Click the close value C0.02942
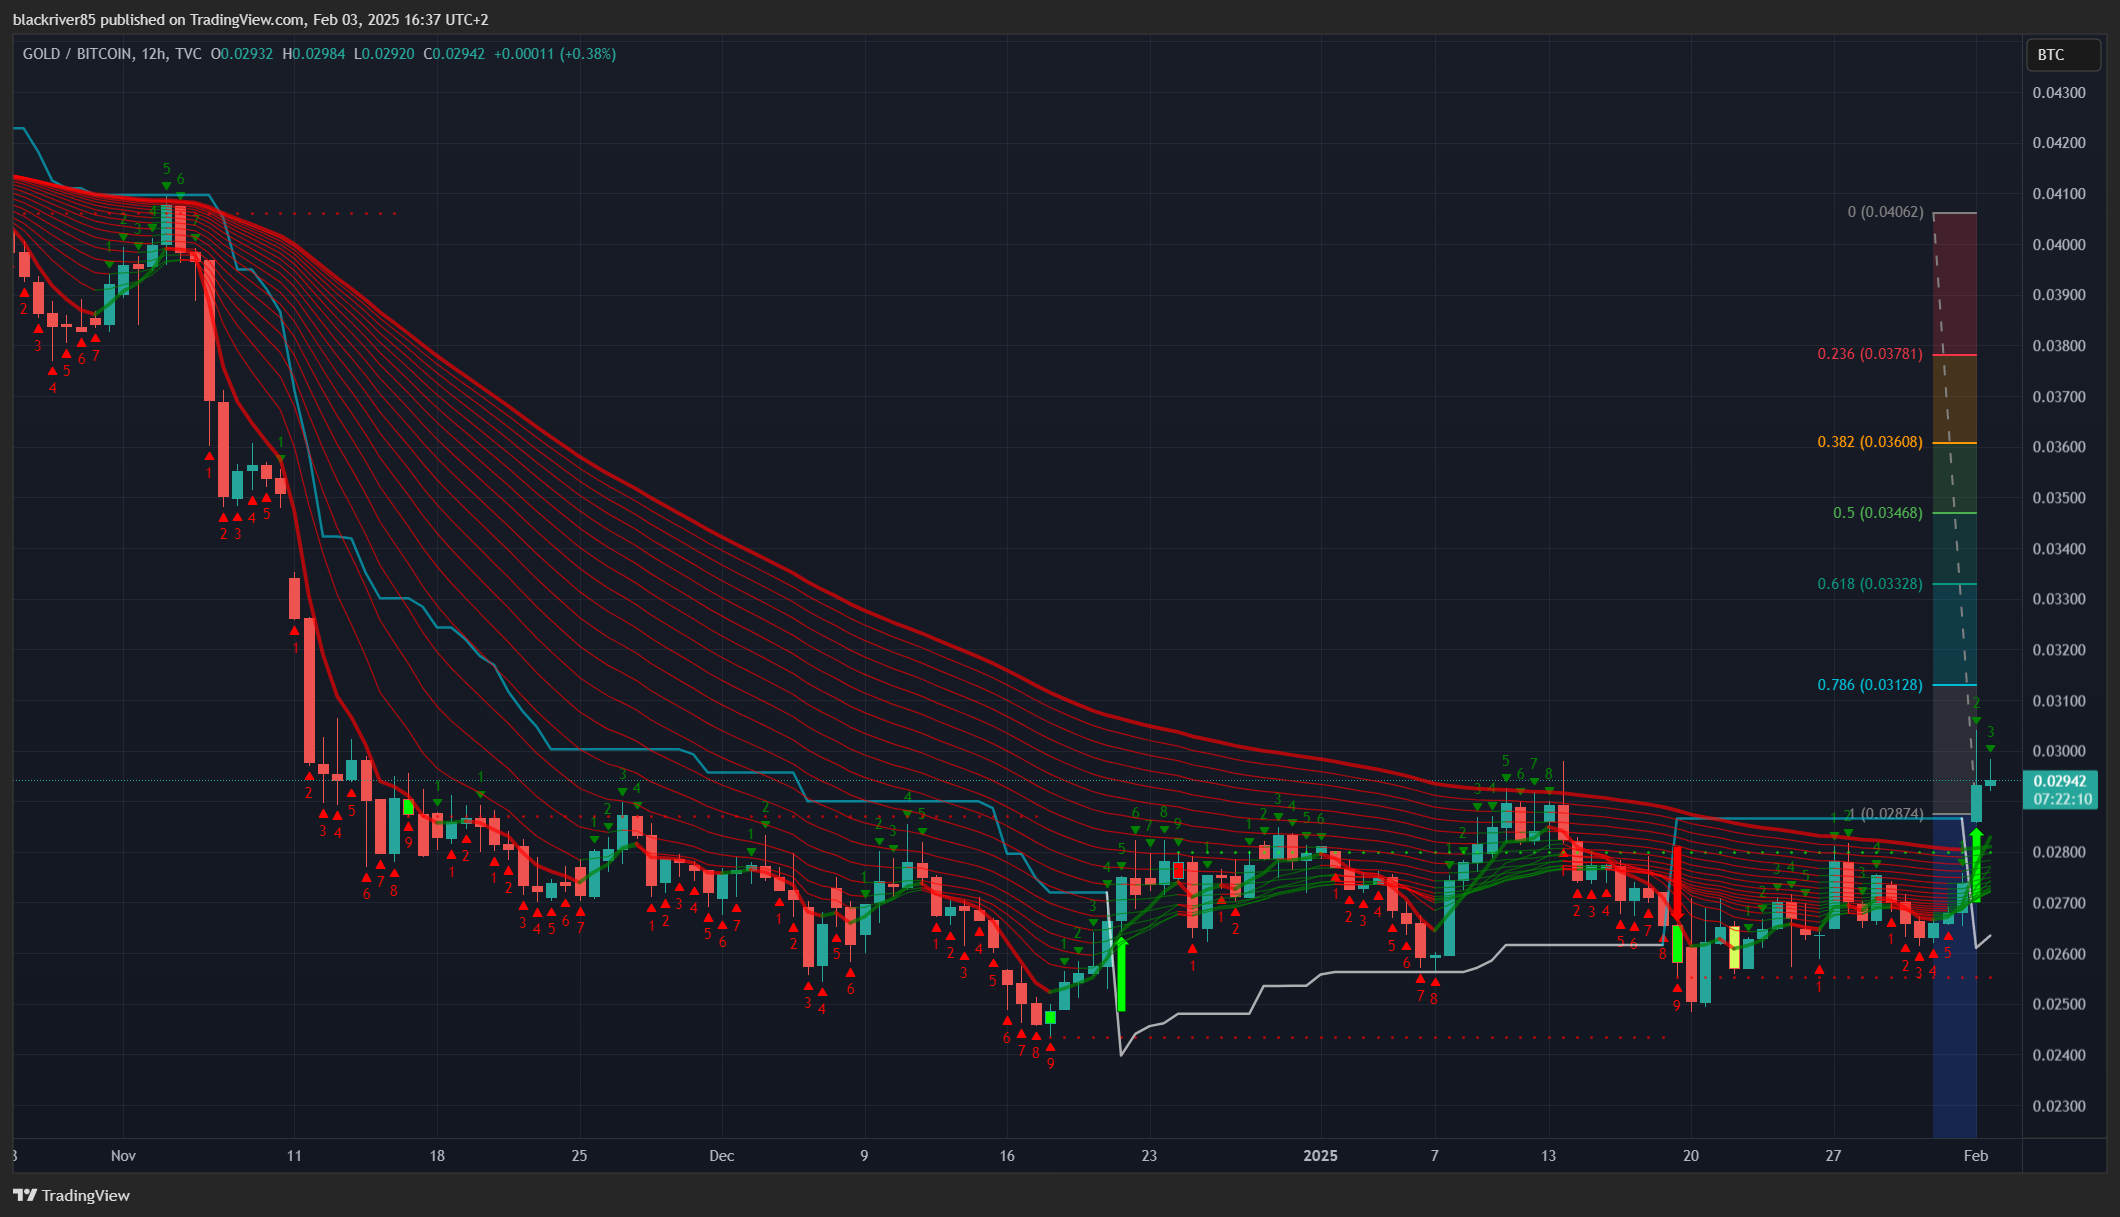The height and width of the screenshot is (1217, 2120). (x=454, y=54)
